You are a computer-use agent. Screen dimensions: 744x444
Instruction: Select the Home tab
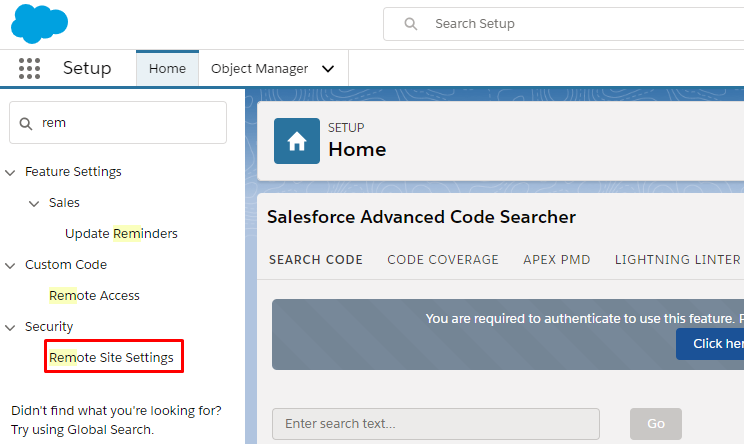pyautogui.click(x=167, y=68)
